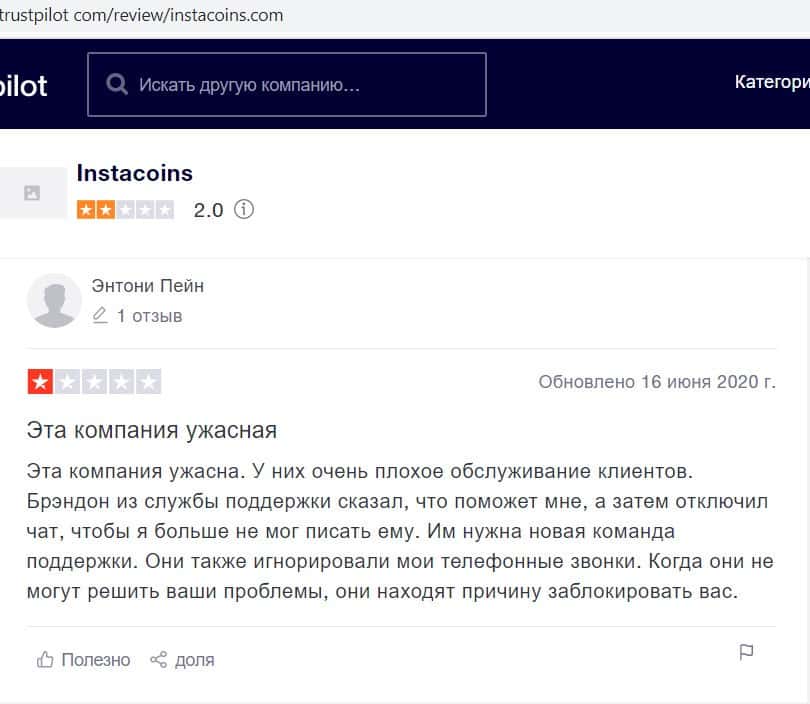Click the share icon
Image resolution: width=810 pixels, height=704 pixels.
[159, 660]
